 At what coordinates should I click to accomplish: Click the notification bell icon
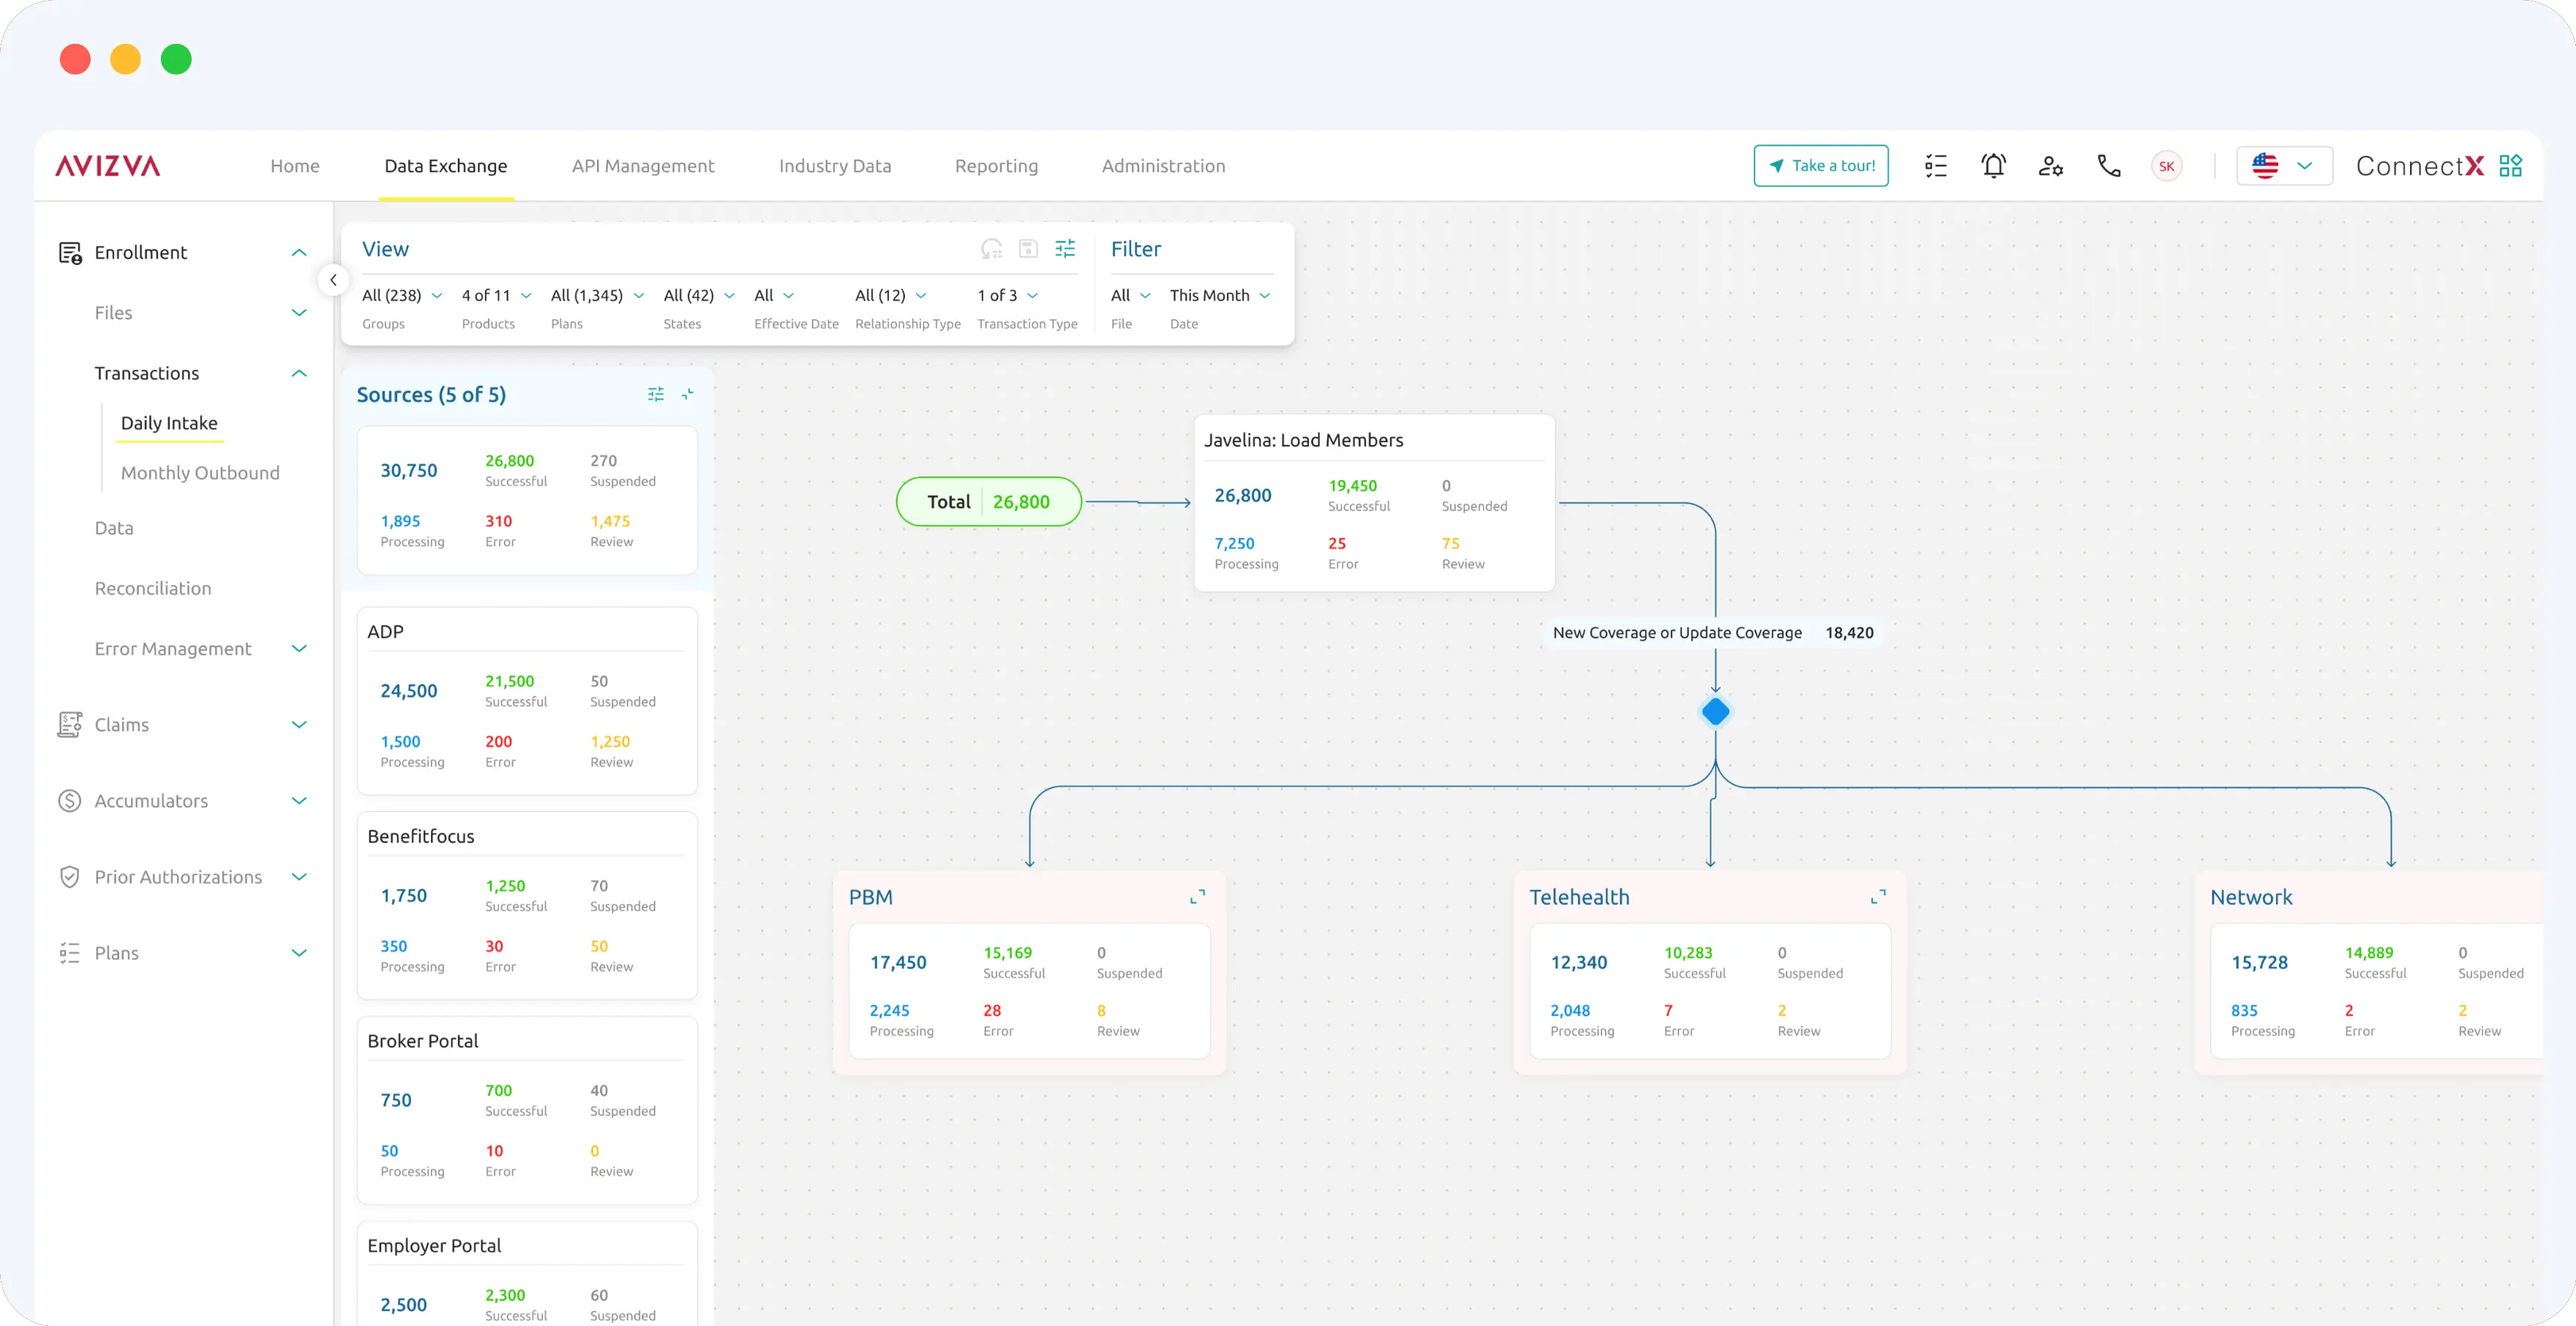click(x=1993, y=166)
